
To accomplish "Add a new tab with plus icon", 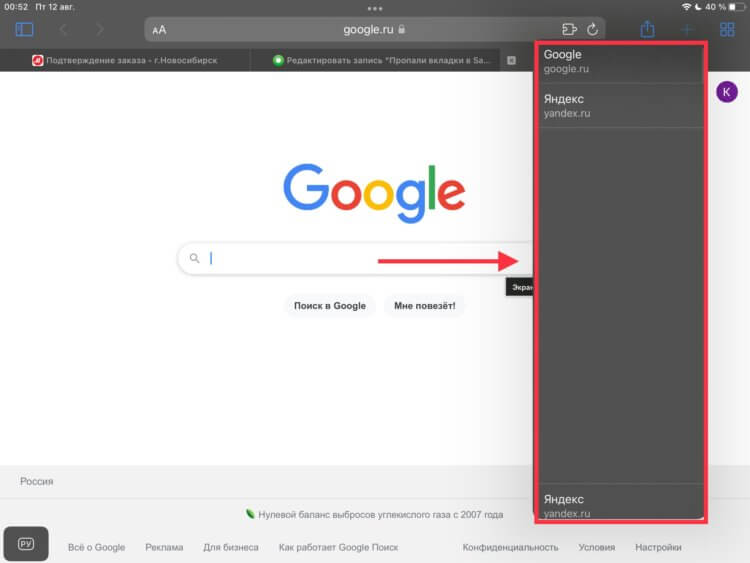I will (x=687, y=30).
